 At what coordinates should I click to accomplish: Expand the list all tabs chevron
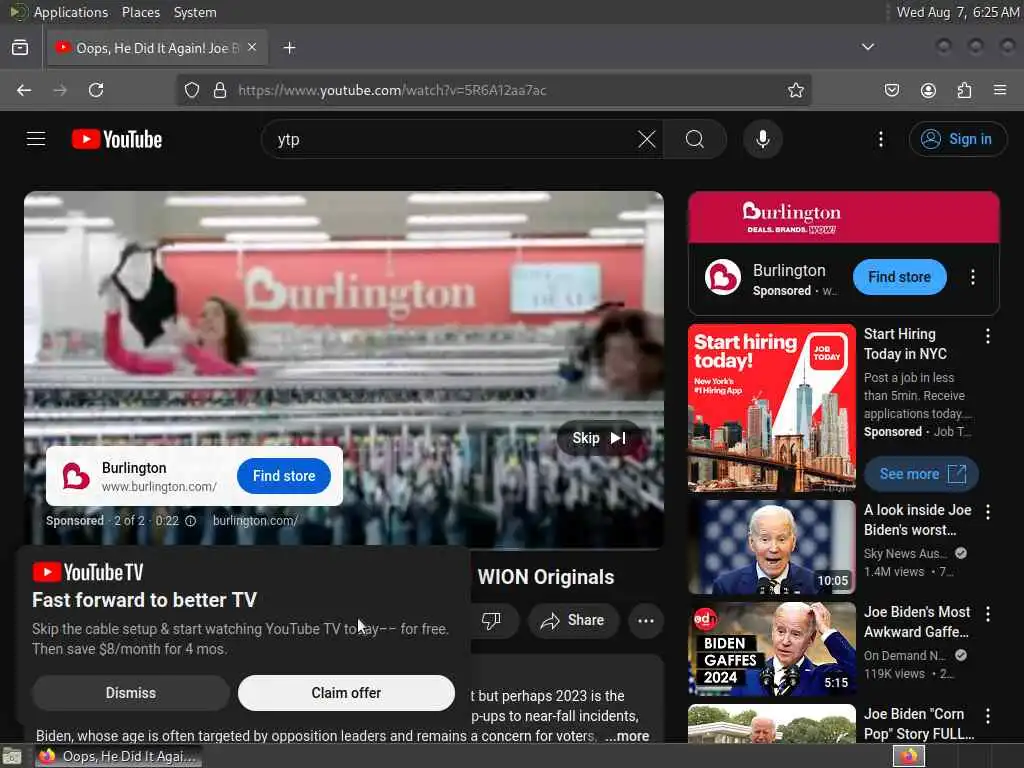click(x=867, y=47)
